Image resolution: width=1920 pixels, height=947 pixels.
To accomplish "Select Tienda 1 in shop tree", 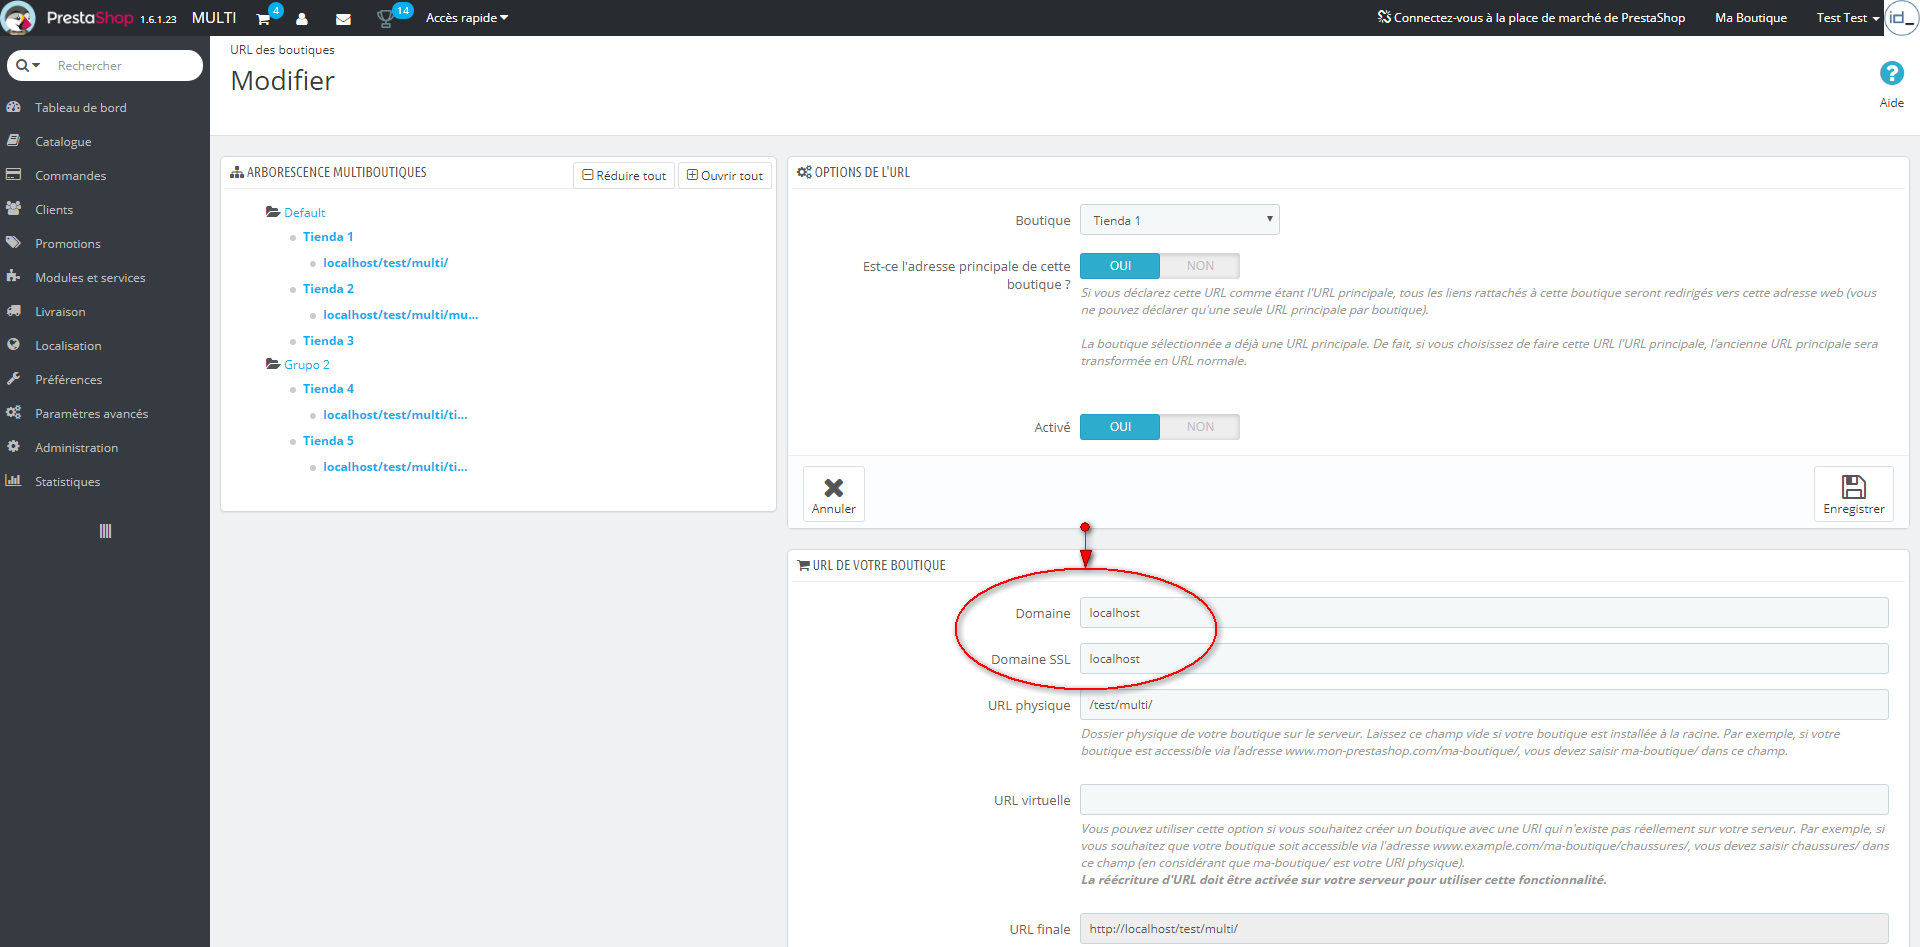I will [x=328, y=237].
